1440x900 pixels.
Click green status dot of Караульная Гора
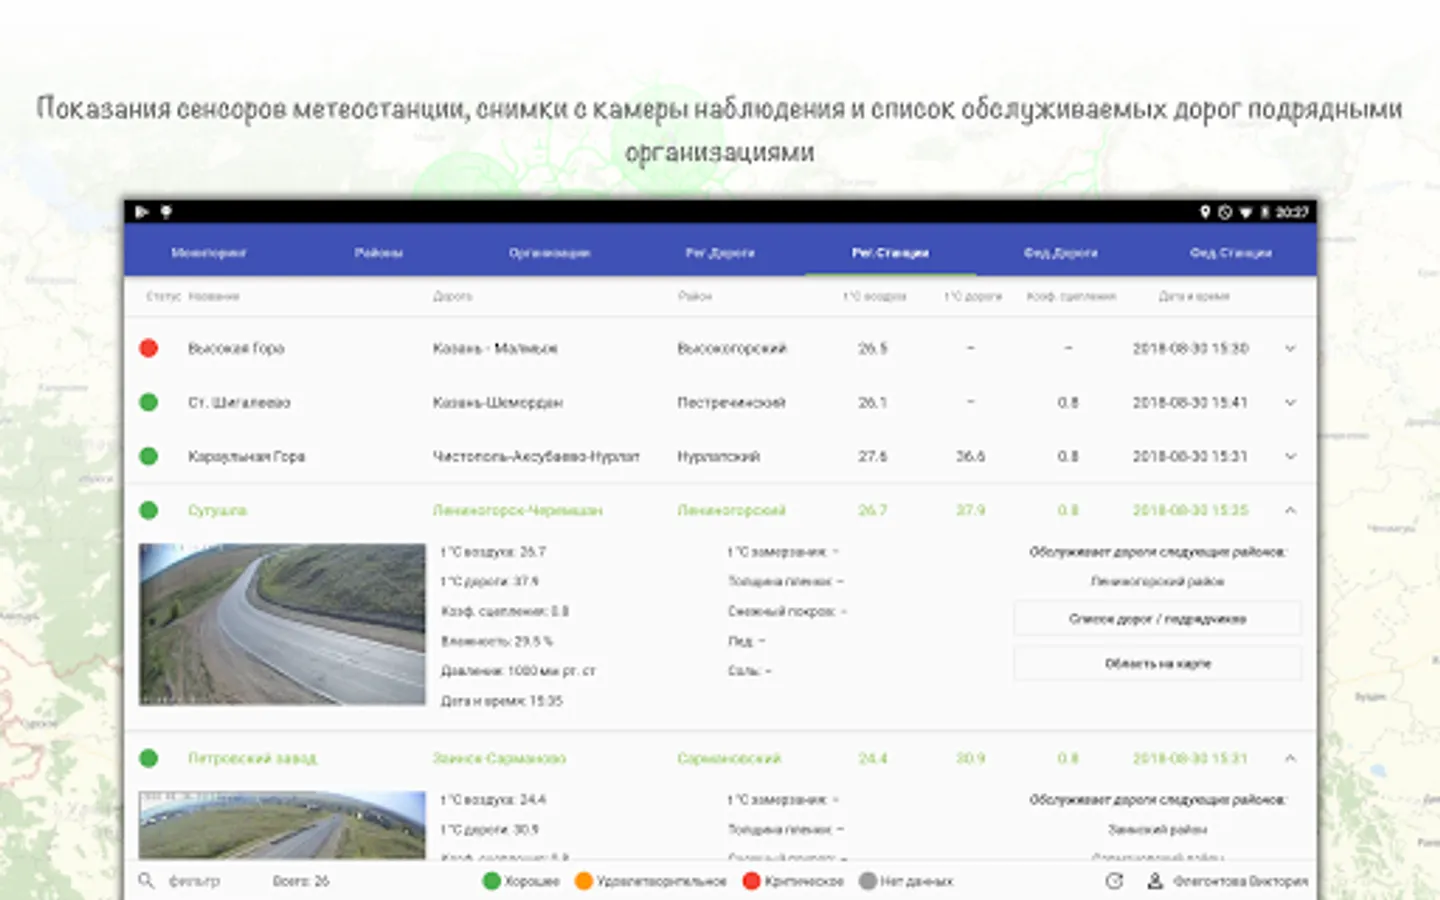tap(149, 456)
